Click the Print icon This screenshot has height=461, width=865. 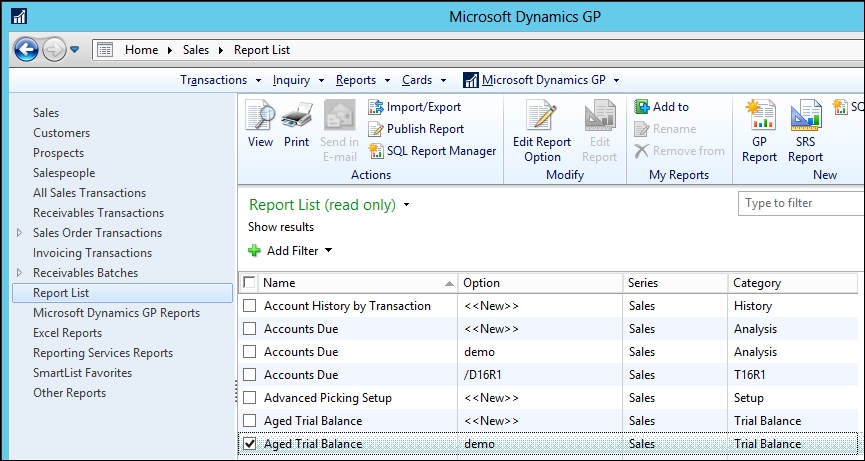[297, 125]
